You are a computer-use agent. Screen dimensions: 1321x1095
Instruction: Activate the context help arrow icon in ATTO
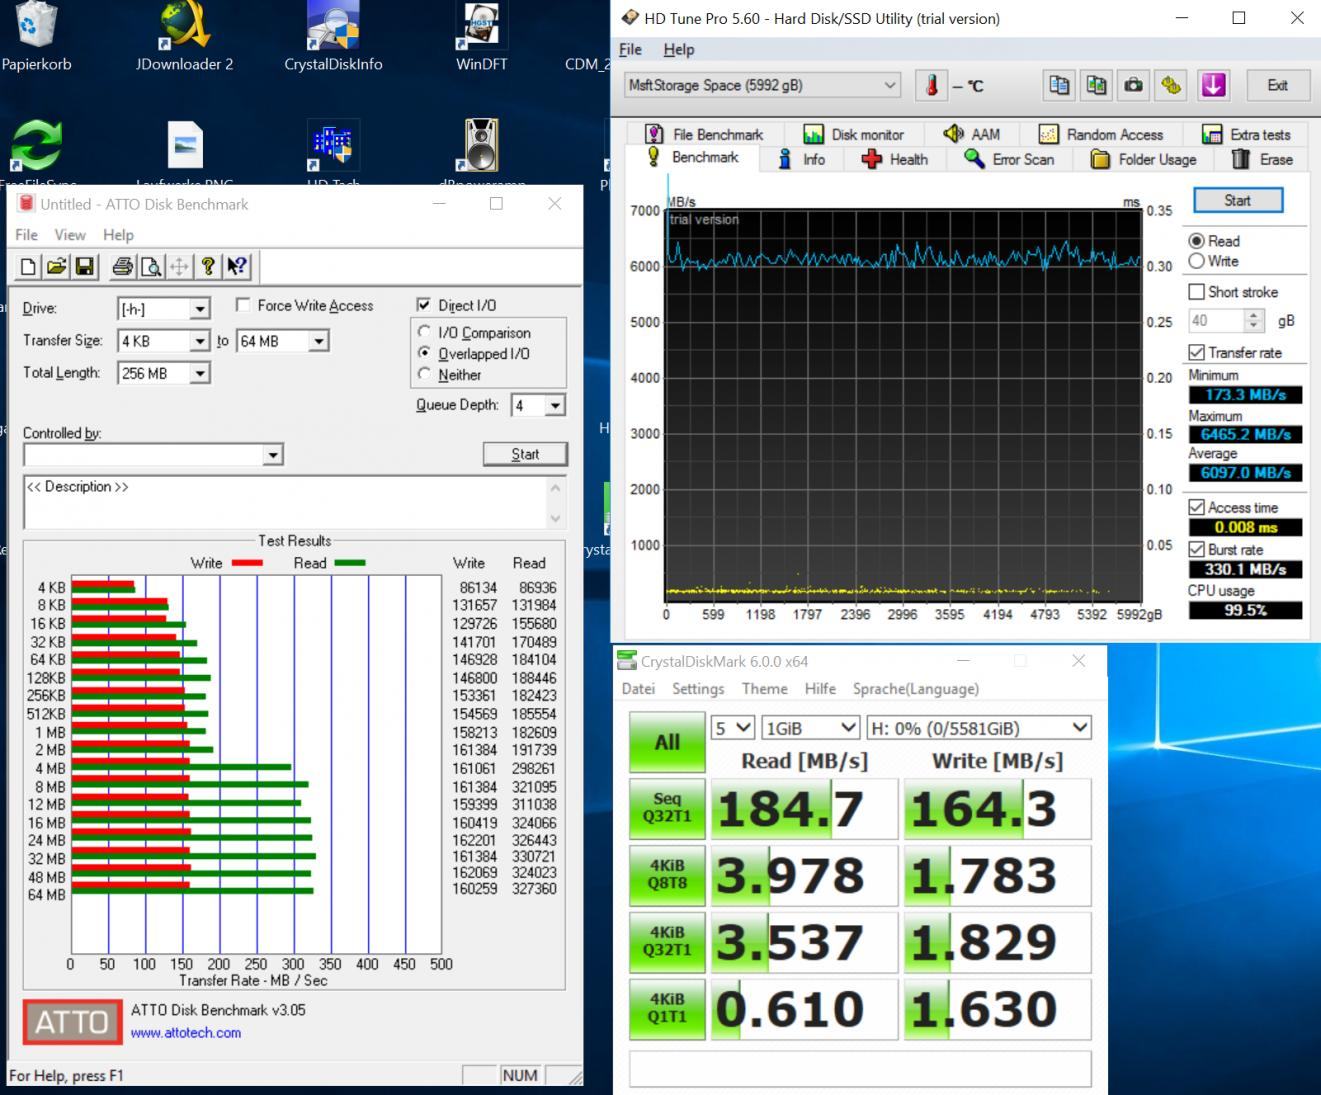click(236, 266)
